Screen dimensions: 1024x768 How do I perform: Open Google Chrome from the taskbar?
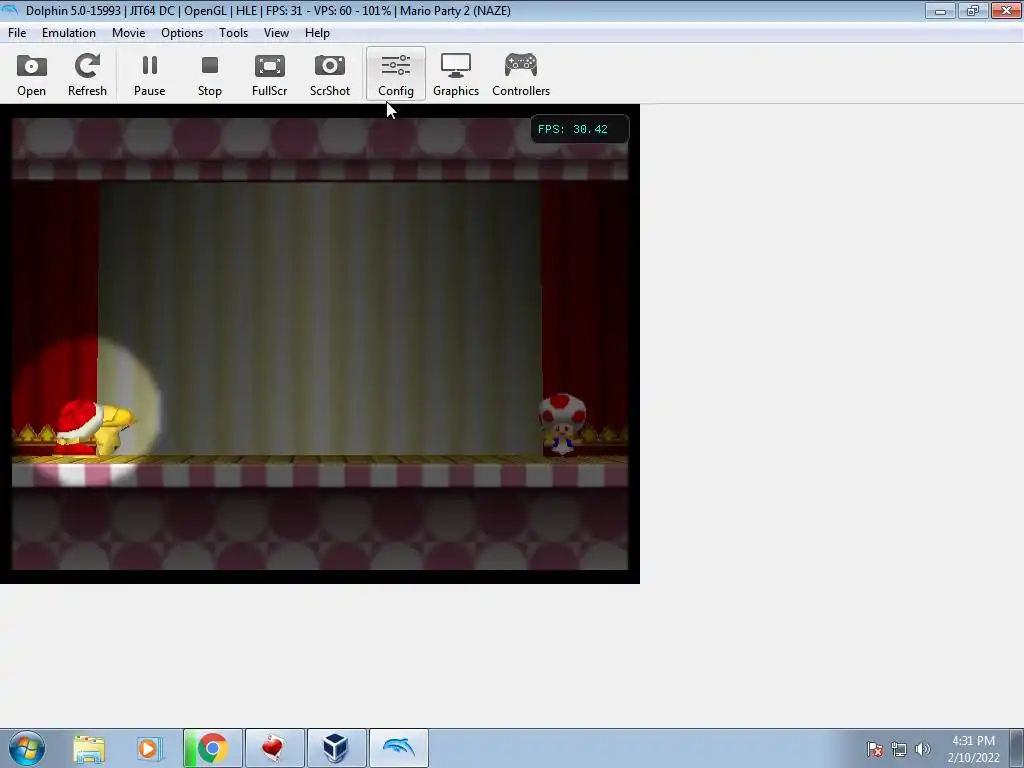212,748
